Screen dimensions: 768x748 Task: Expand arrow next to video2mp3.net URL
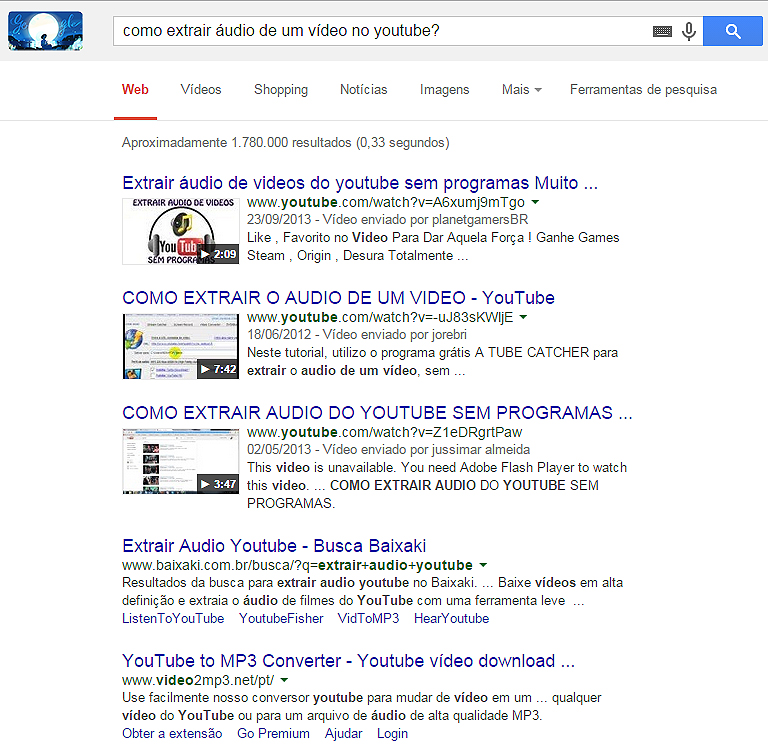point(285,680)
